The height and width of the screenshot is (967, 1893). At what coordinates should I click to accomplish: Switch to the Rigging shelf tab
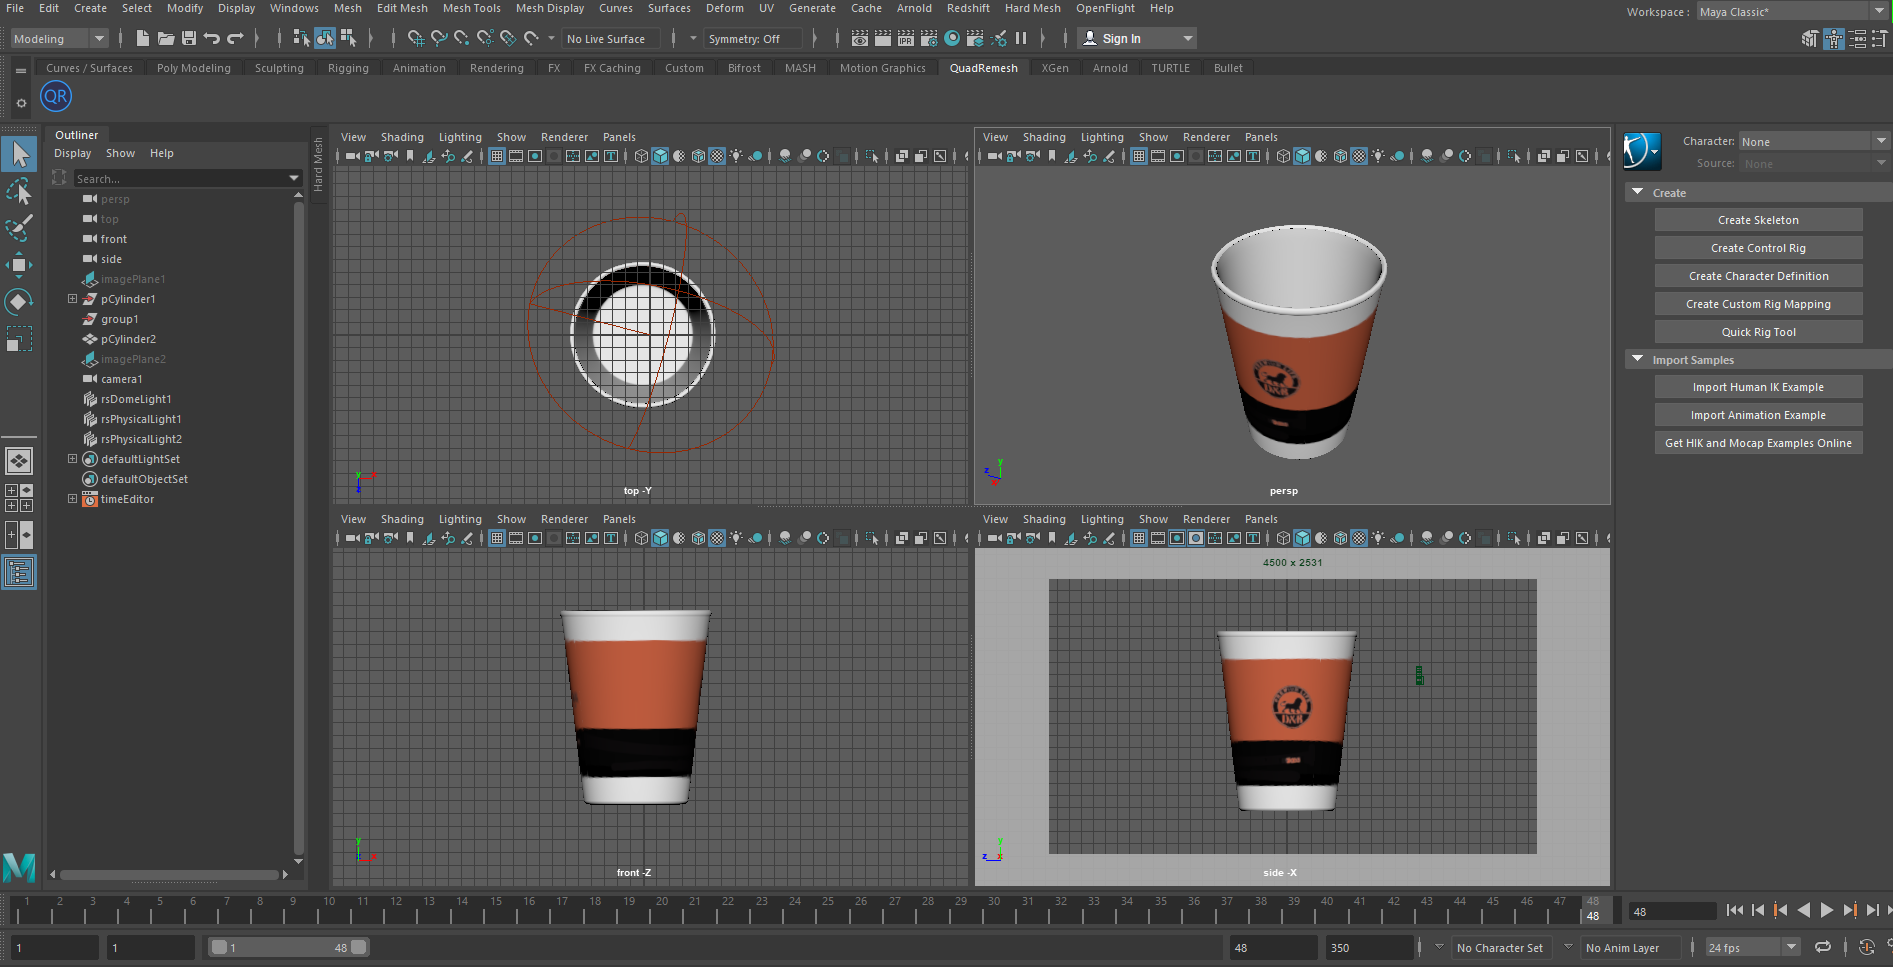(348, 68)
